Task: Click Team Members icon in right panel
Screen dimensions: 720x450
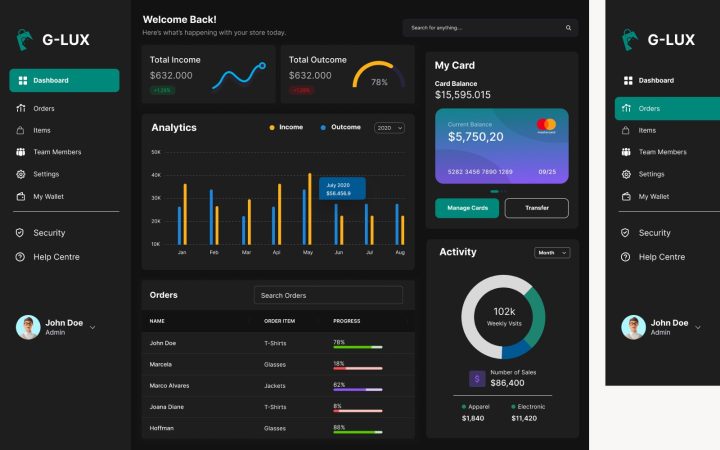Action: coord(626,152)
